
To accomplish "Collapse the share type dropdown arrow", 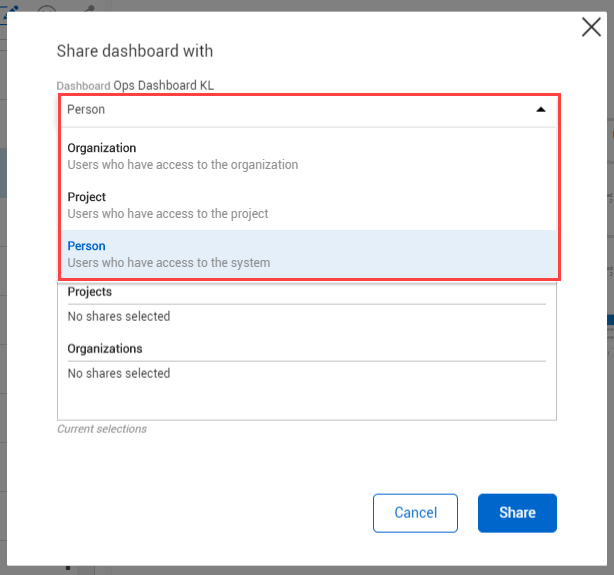I will (x=541, y=110).
